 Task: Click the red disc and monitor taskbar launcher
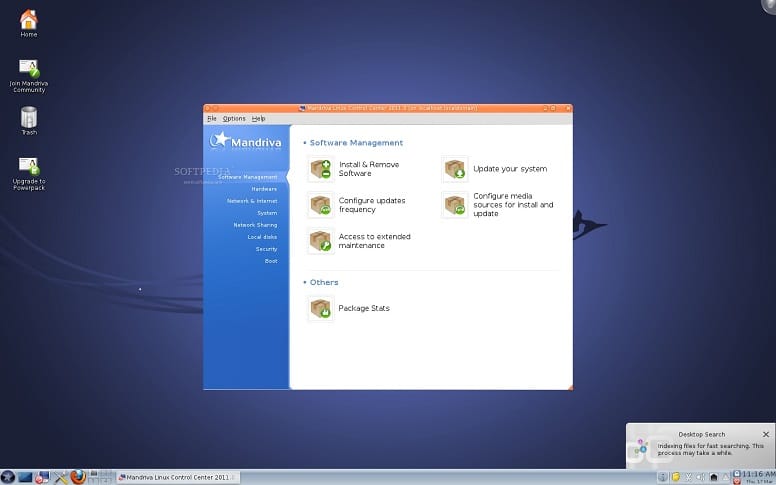42,478
